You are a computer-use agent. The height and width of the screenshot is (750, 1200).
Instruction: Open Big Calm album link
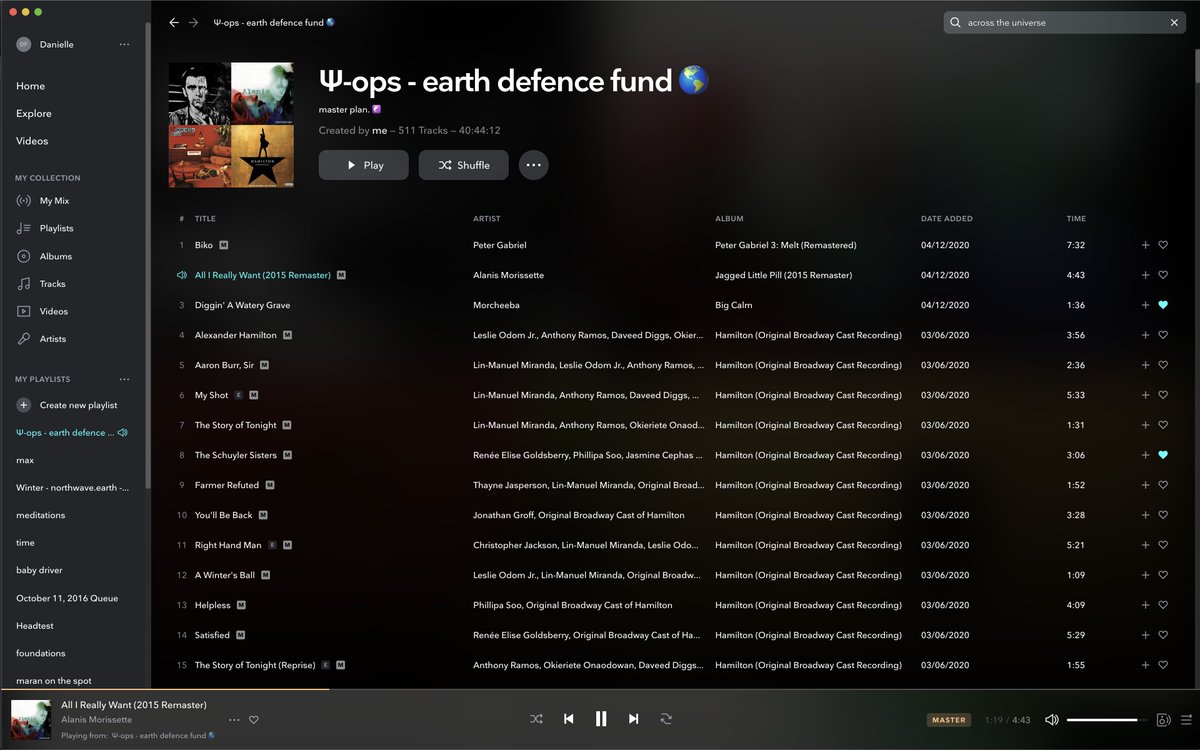pos(734,305)
